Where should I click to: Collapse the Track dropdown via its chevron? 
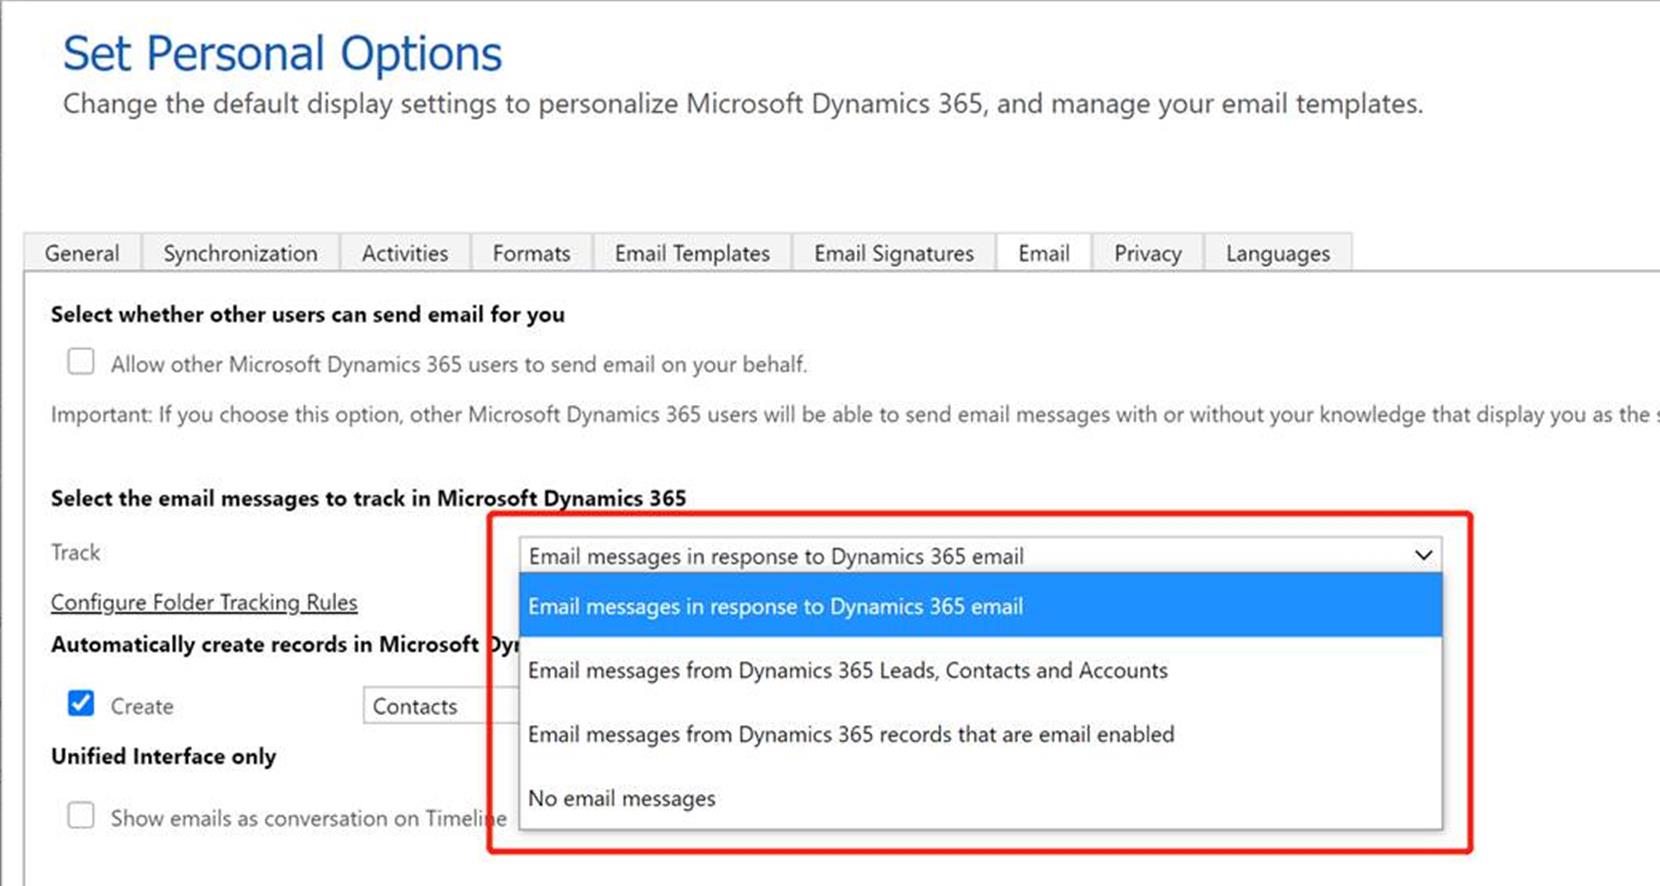1423,555
